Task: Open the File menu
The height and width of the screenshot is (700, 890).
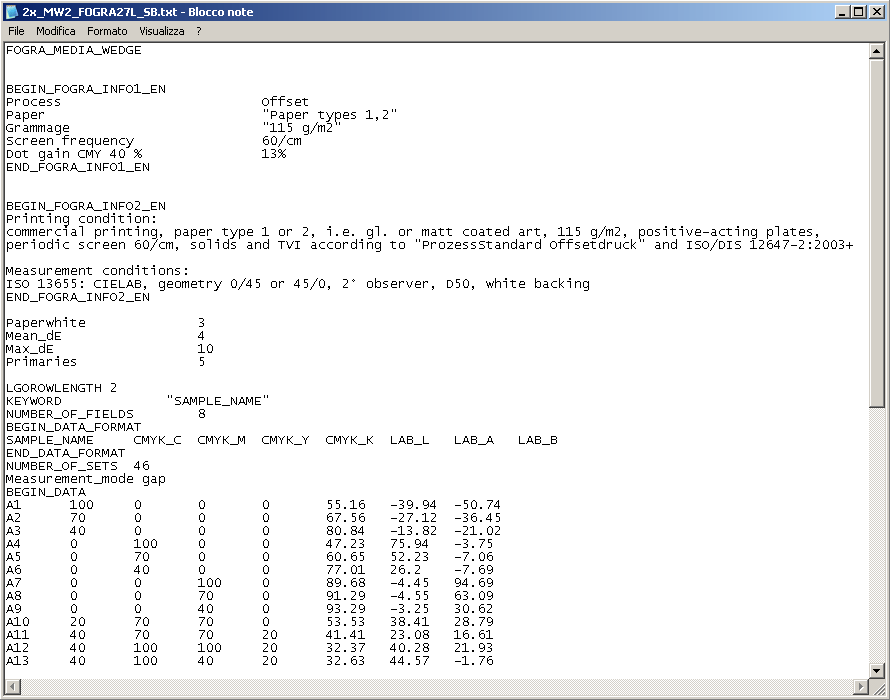Action: (16, 31)
